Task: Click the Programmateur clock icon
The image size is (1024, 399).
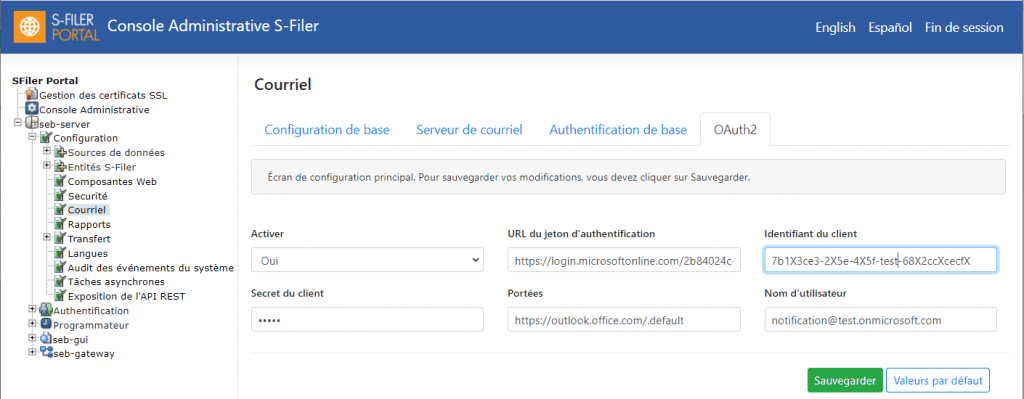Action: coord(46,325)
